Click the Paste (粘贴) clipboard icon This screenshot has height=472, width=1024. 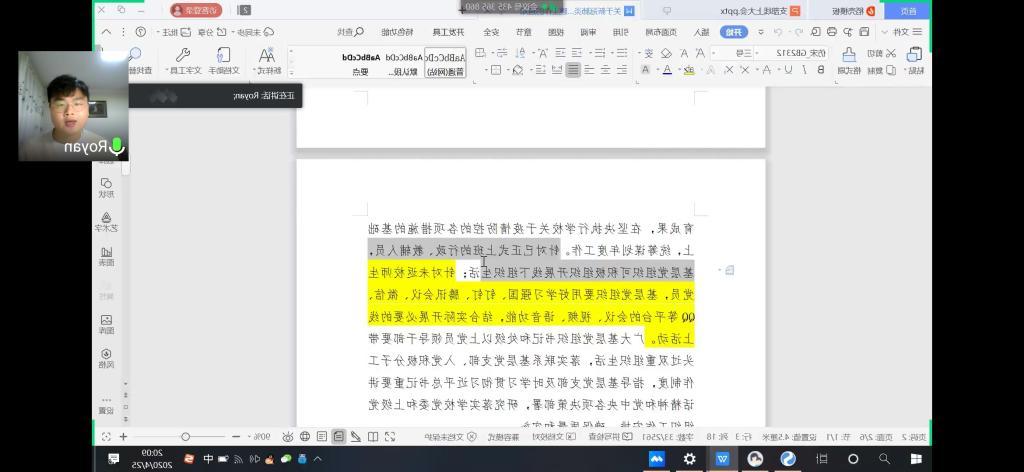914,54
